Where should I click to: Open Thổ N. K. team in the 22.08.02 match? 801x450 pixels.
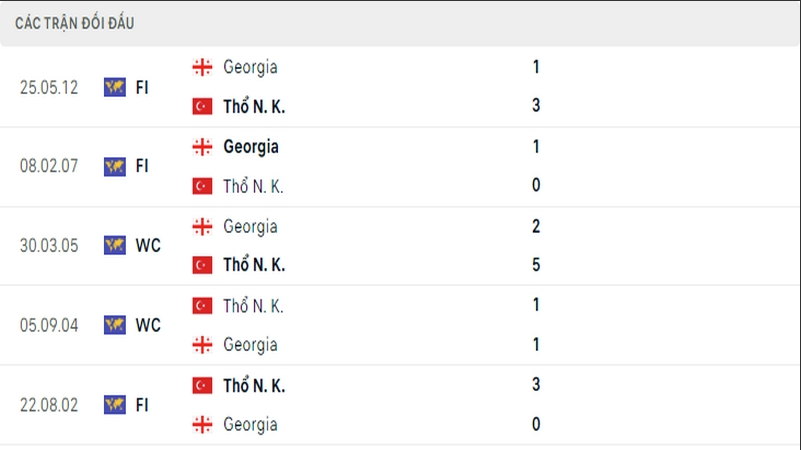254,385
